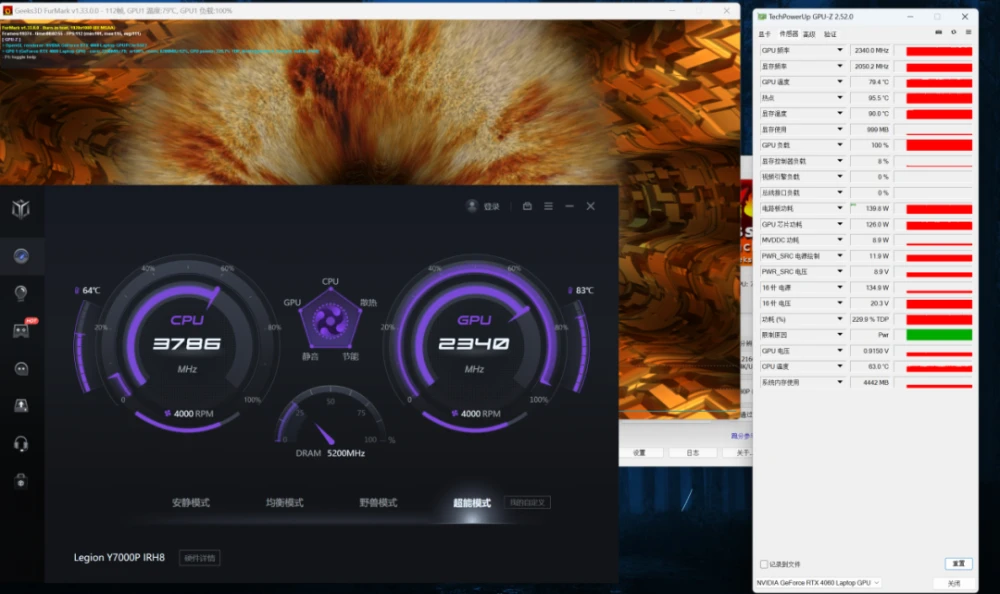Open the game controller icon with HOT badge
This screenshot has width=1000, height=594.
(x=22, y=330)
